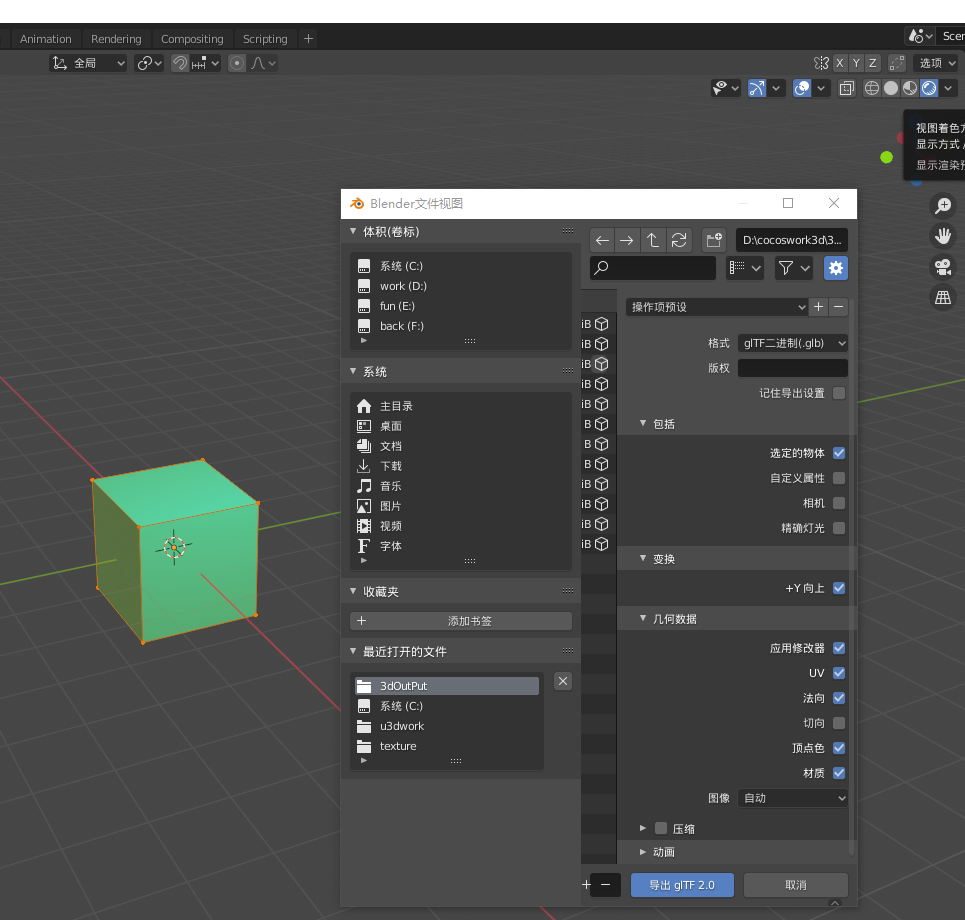The image size is (965, 920).
Task: Enable 切向 tangents checkbox
Action: (x=838, y=723)
